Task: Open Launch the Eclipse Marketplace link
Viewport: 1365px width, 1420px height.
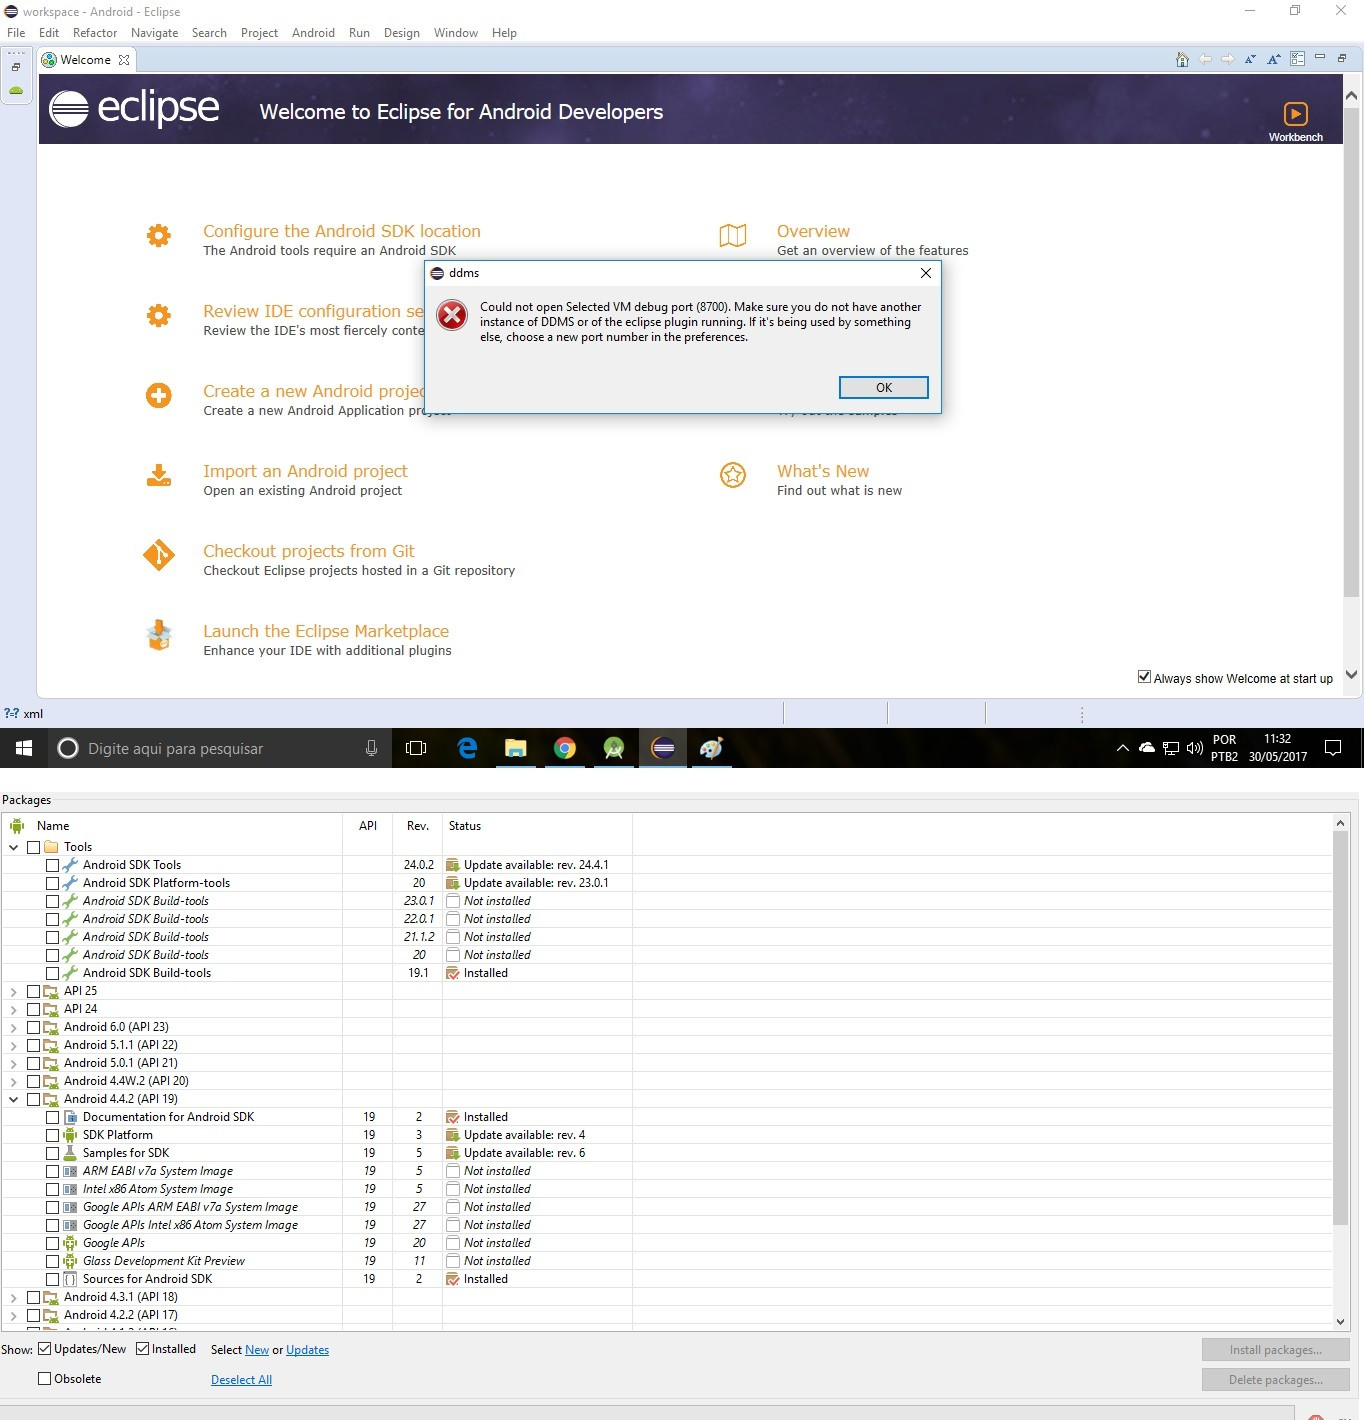Action: [326, 631]
